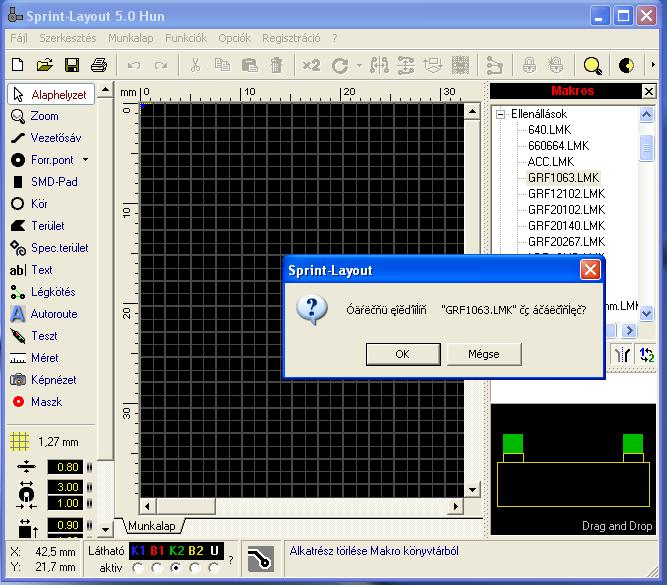Click the 0.80 track width field

tap(66, 467)
